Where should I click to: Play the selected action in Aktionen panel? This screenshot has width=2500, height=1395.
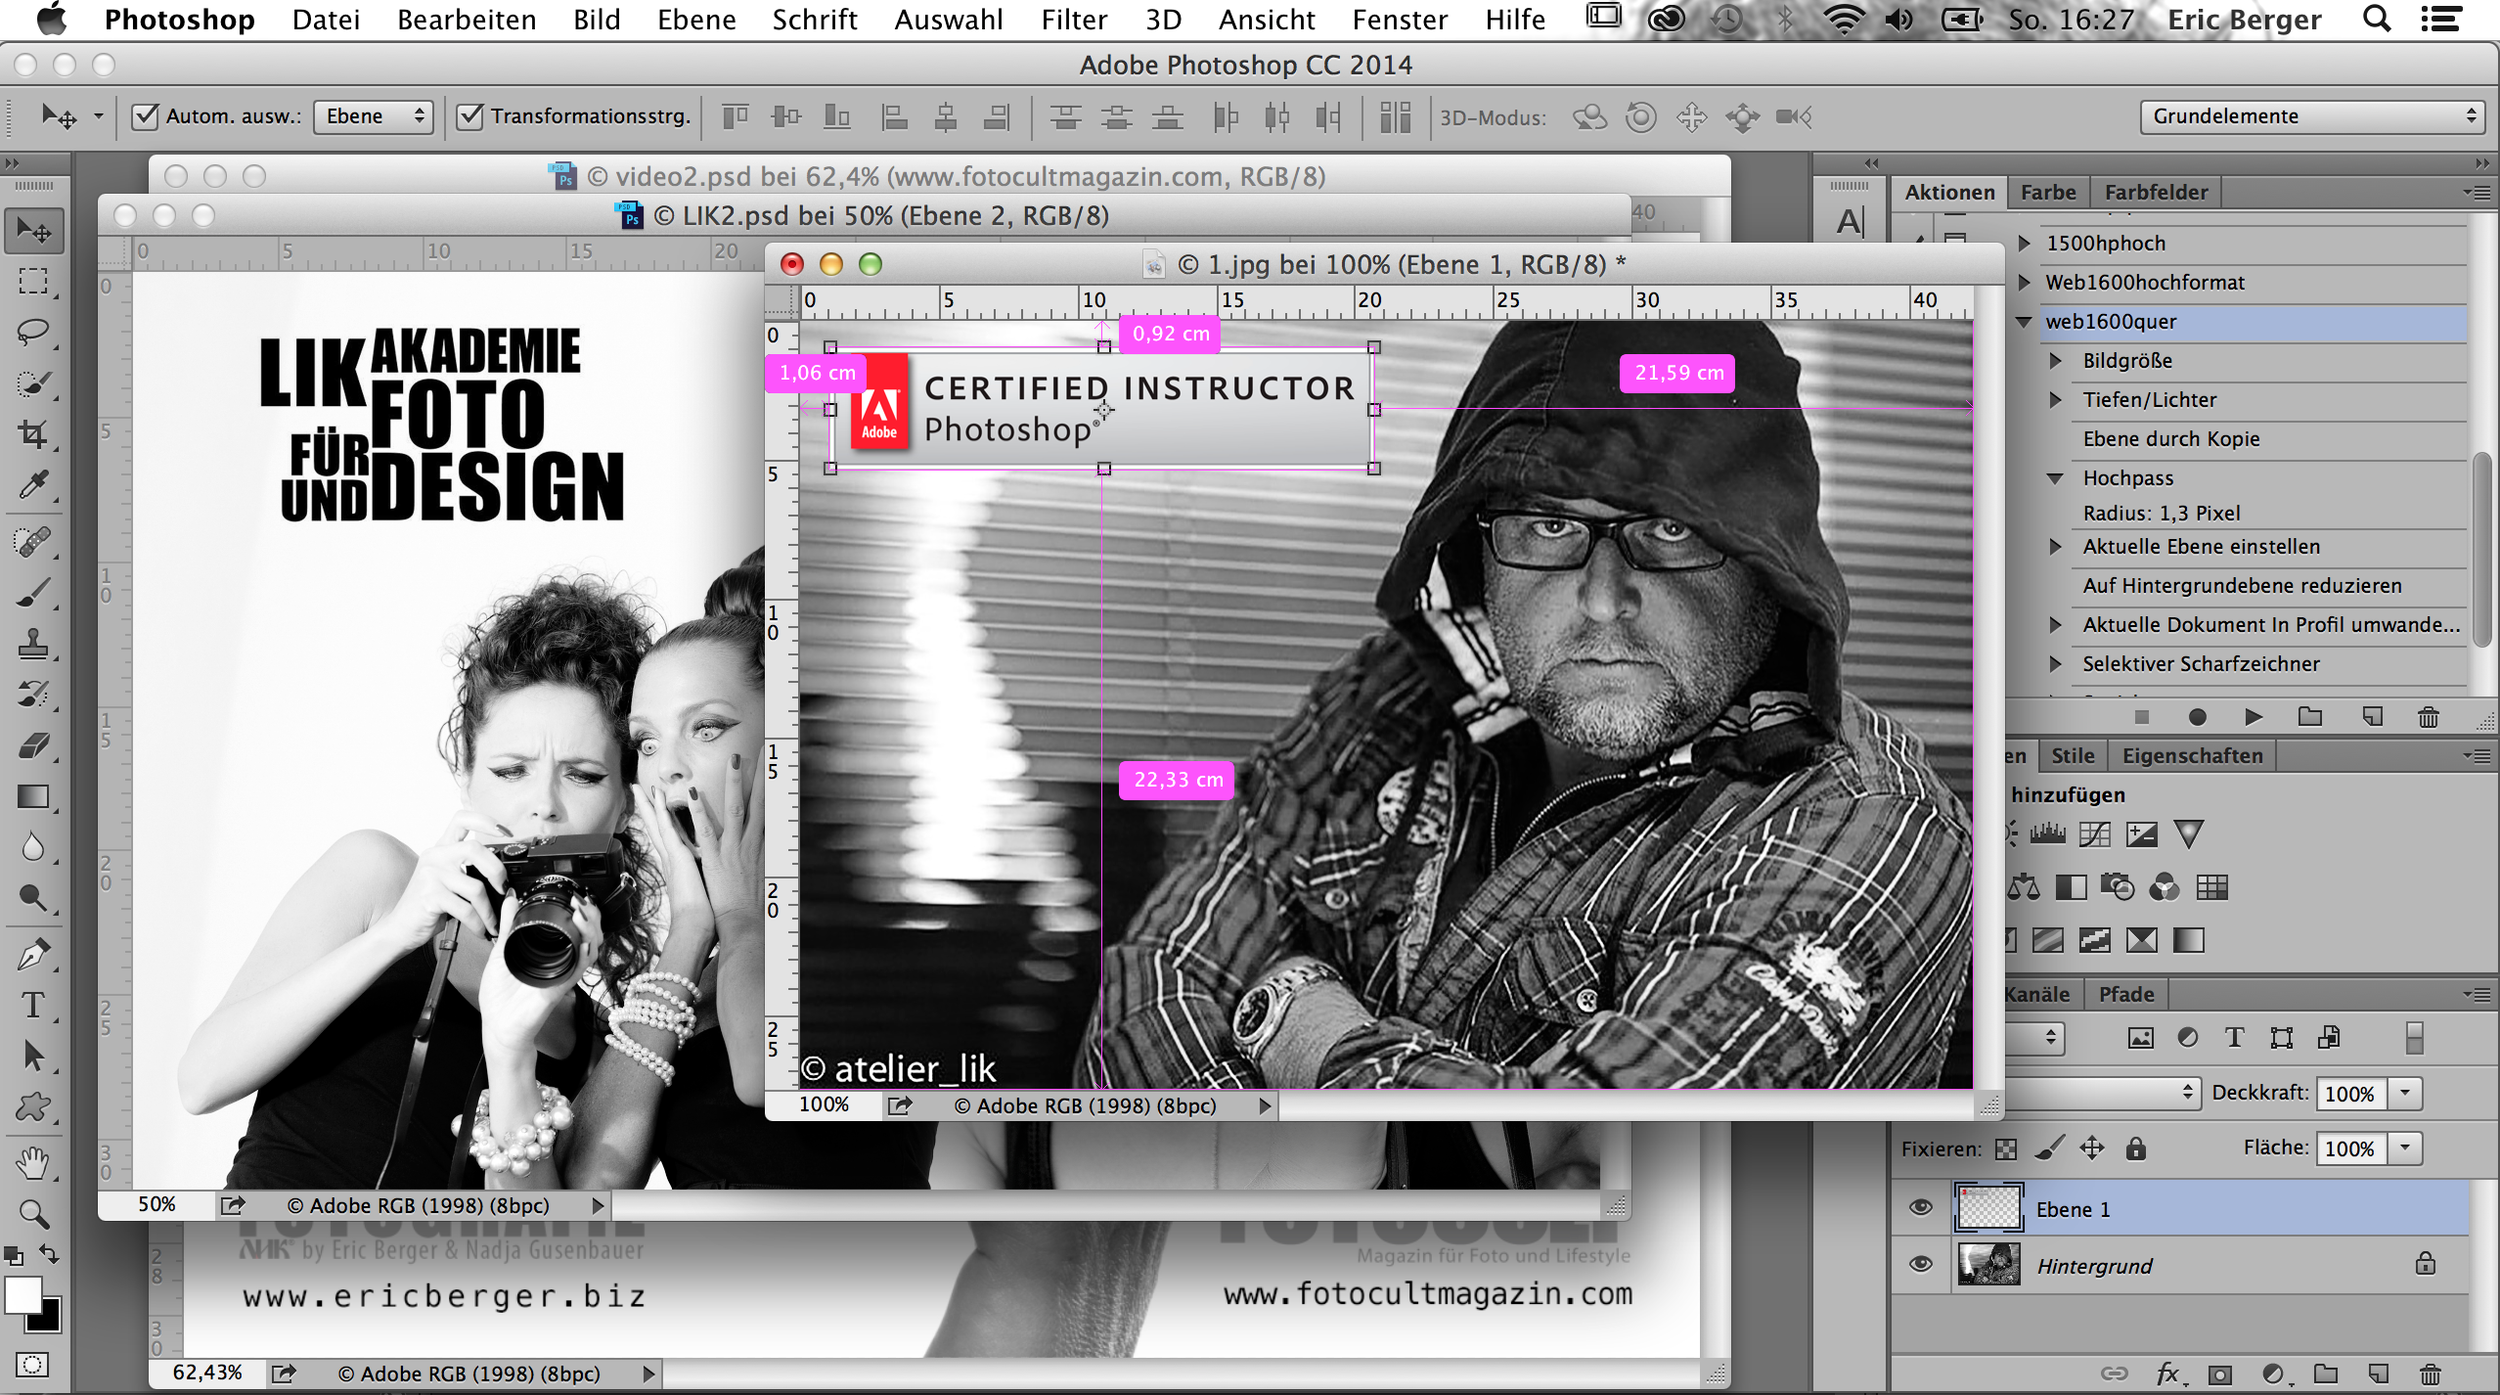click(x=2253, y=717)
